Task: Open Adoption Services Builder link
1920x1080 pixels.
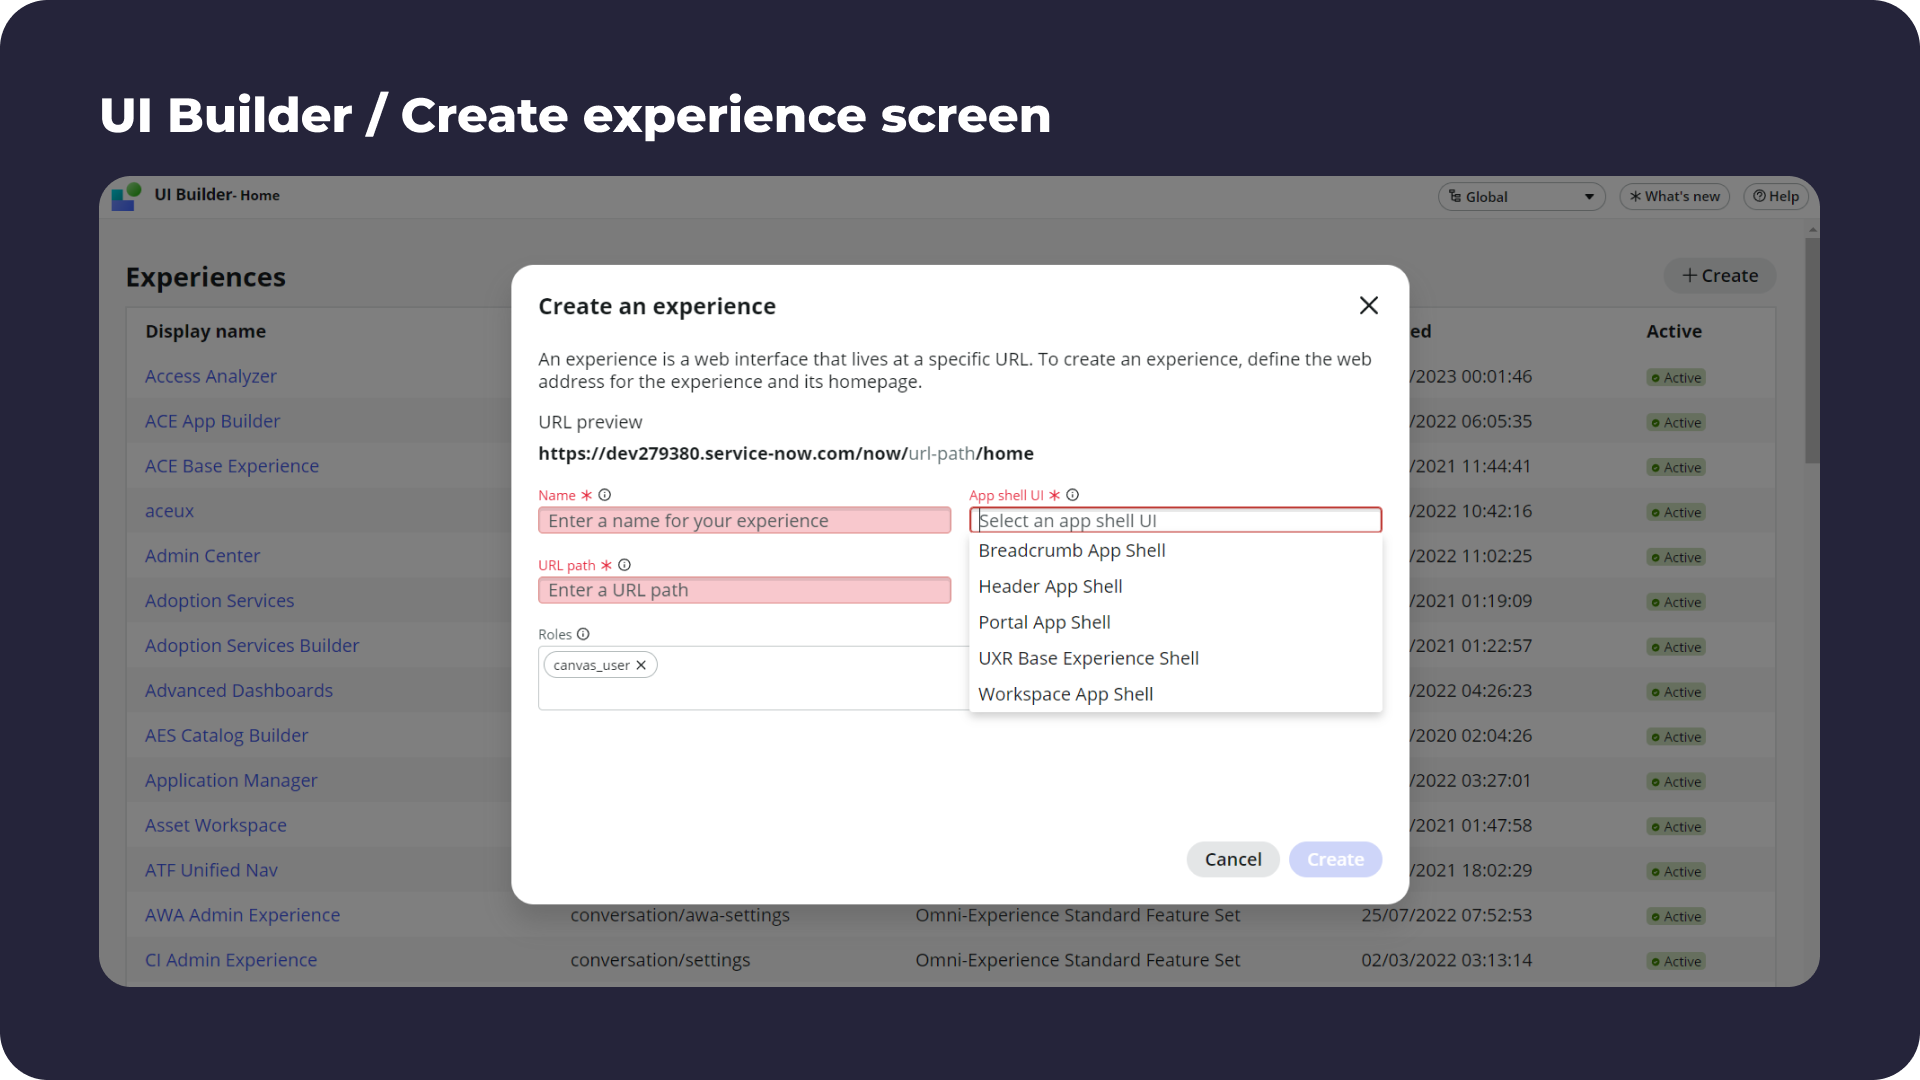Action: click(x=252, y=646)
